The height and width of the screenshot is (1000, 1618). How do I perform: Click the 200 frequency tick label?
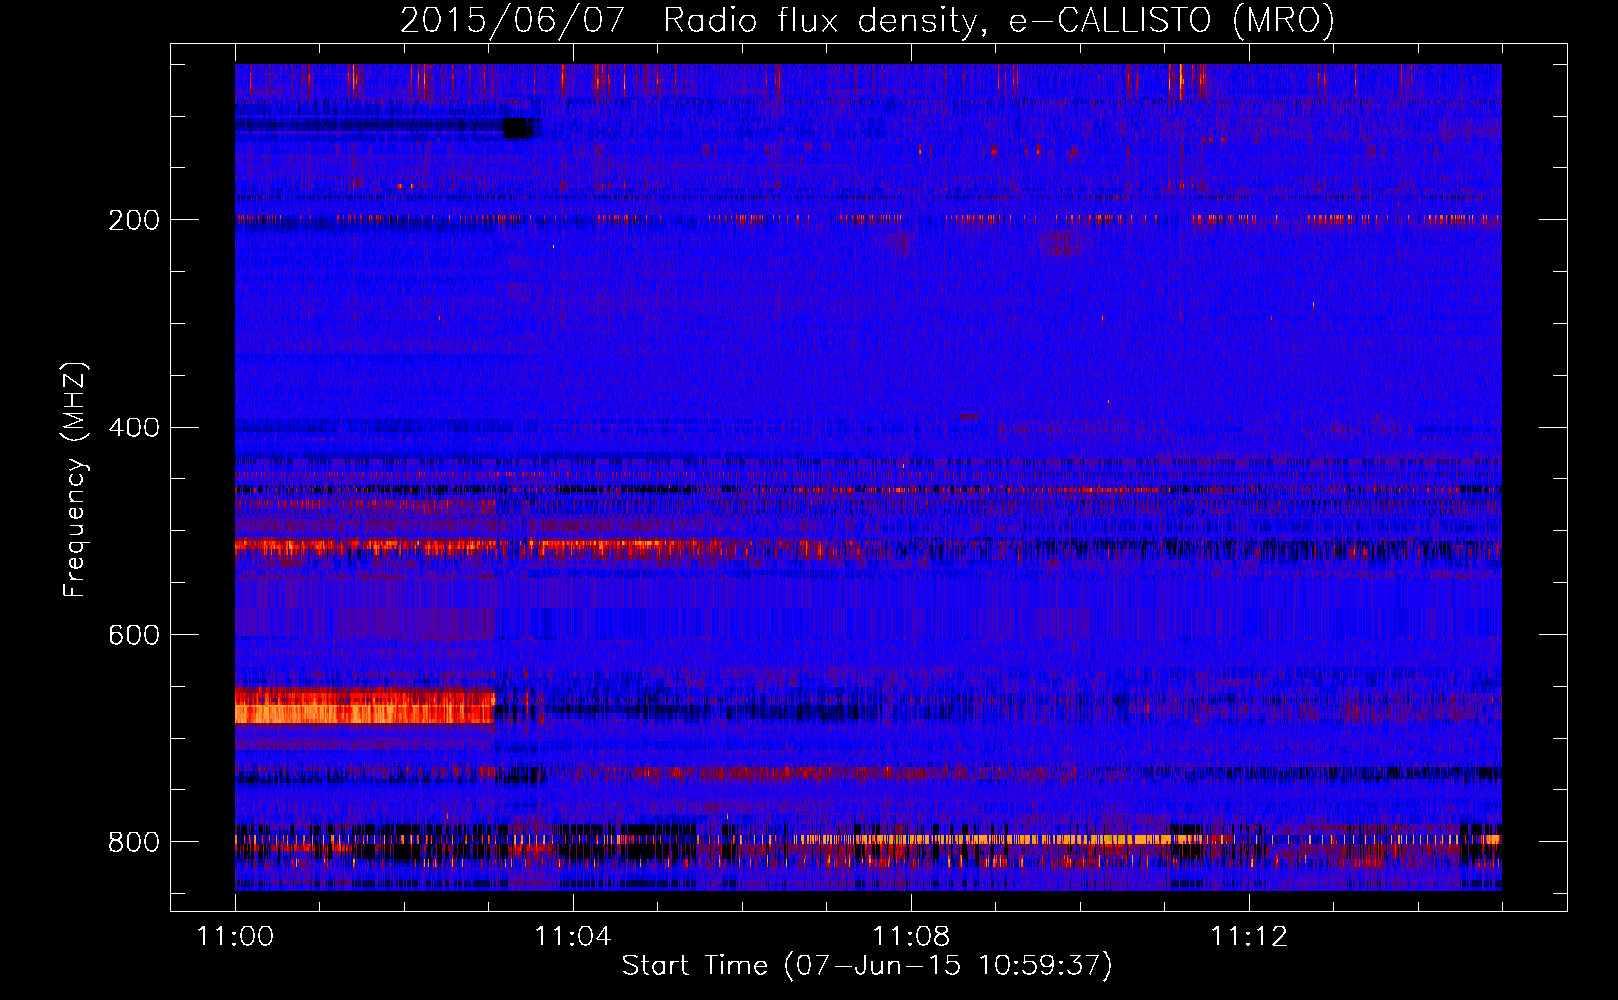pos(134,220)
